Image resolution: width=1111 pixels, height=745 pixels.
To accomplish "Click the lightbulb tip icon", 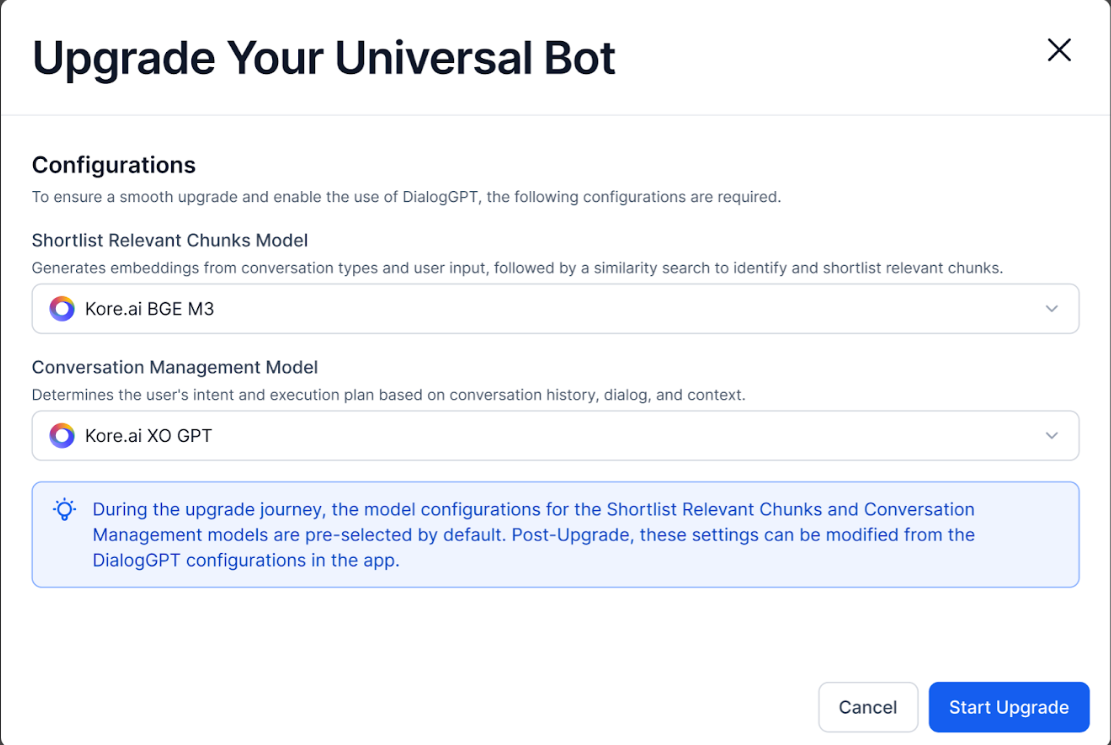I will pyautogui.click(x=64, y=510).
